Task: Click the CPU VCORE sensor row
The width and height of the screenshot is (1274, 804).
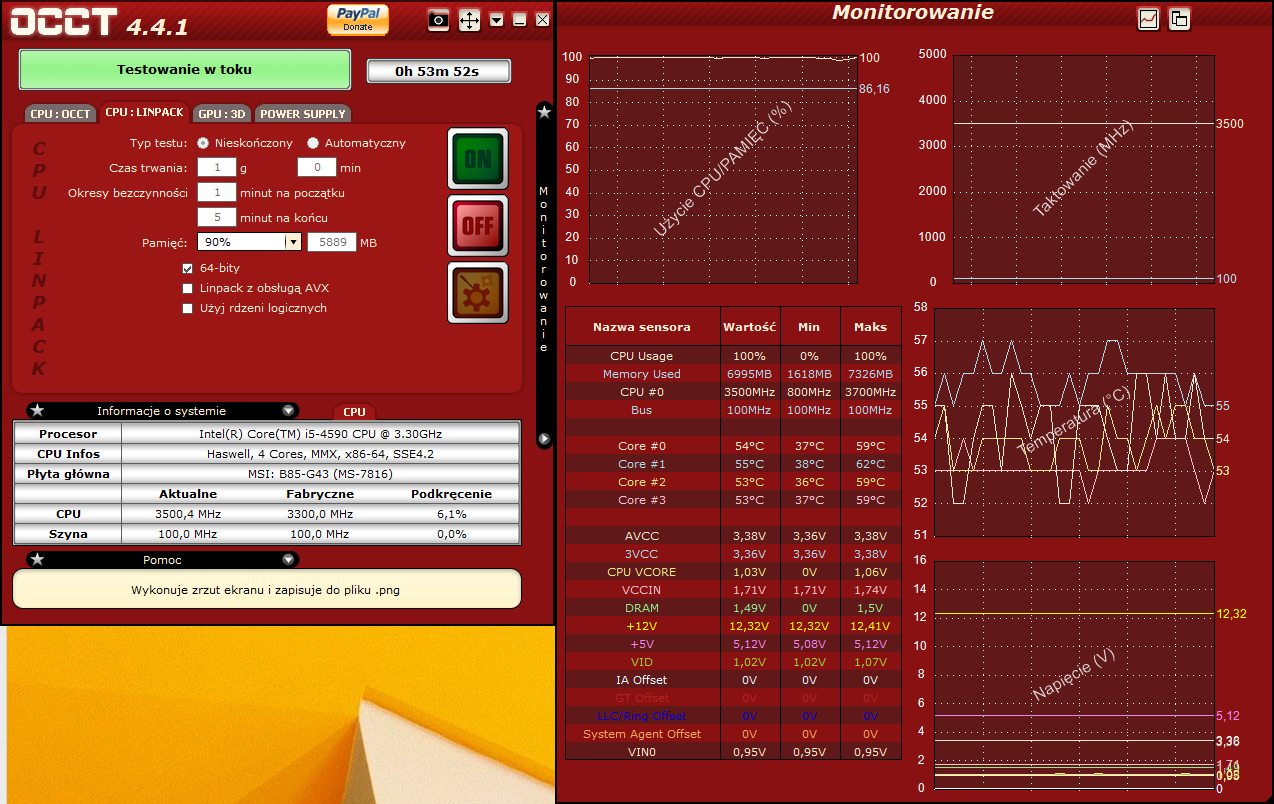Action: (x=733, y=572)
